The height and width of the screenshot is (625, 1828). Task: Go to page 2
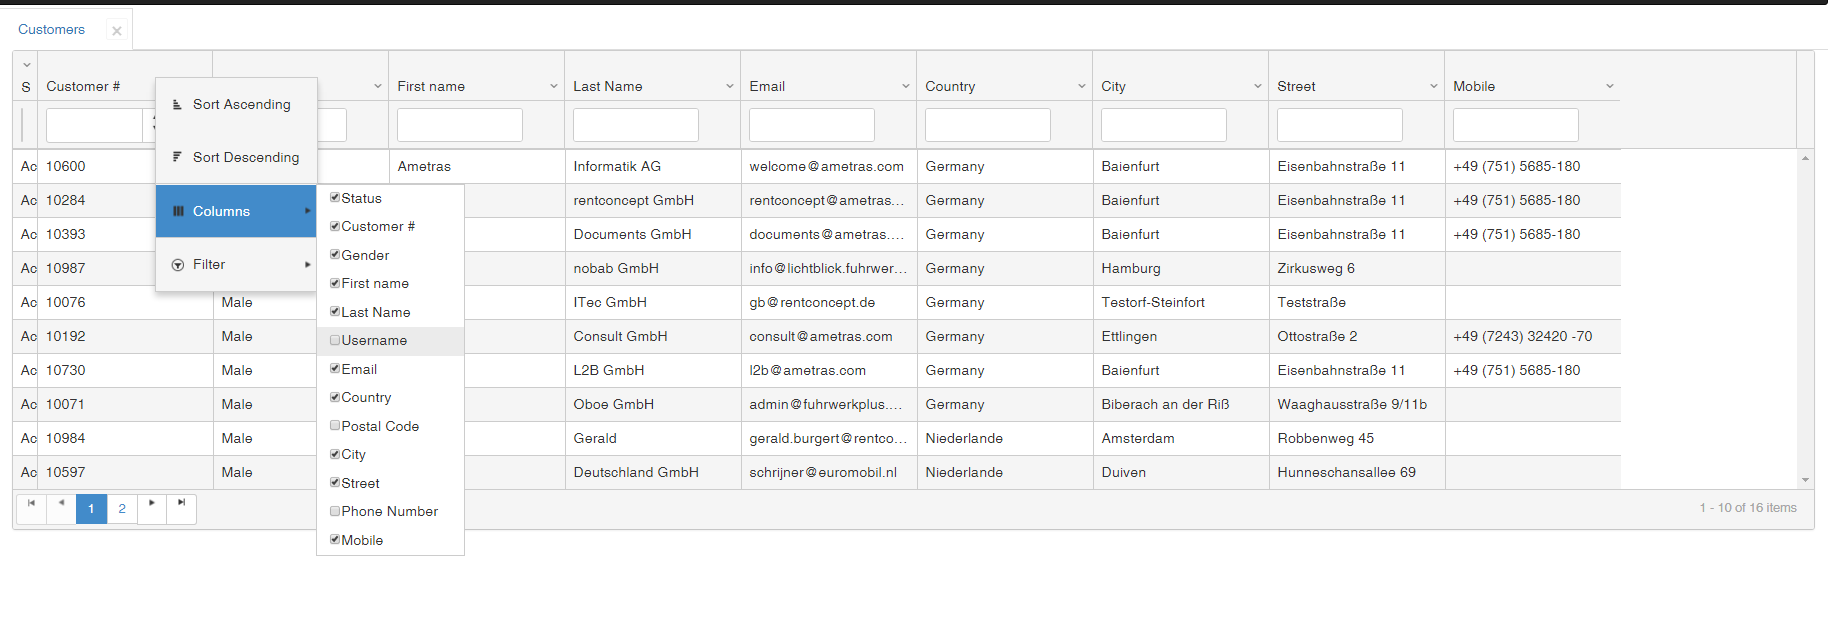[x=122, y=509]
